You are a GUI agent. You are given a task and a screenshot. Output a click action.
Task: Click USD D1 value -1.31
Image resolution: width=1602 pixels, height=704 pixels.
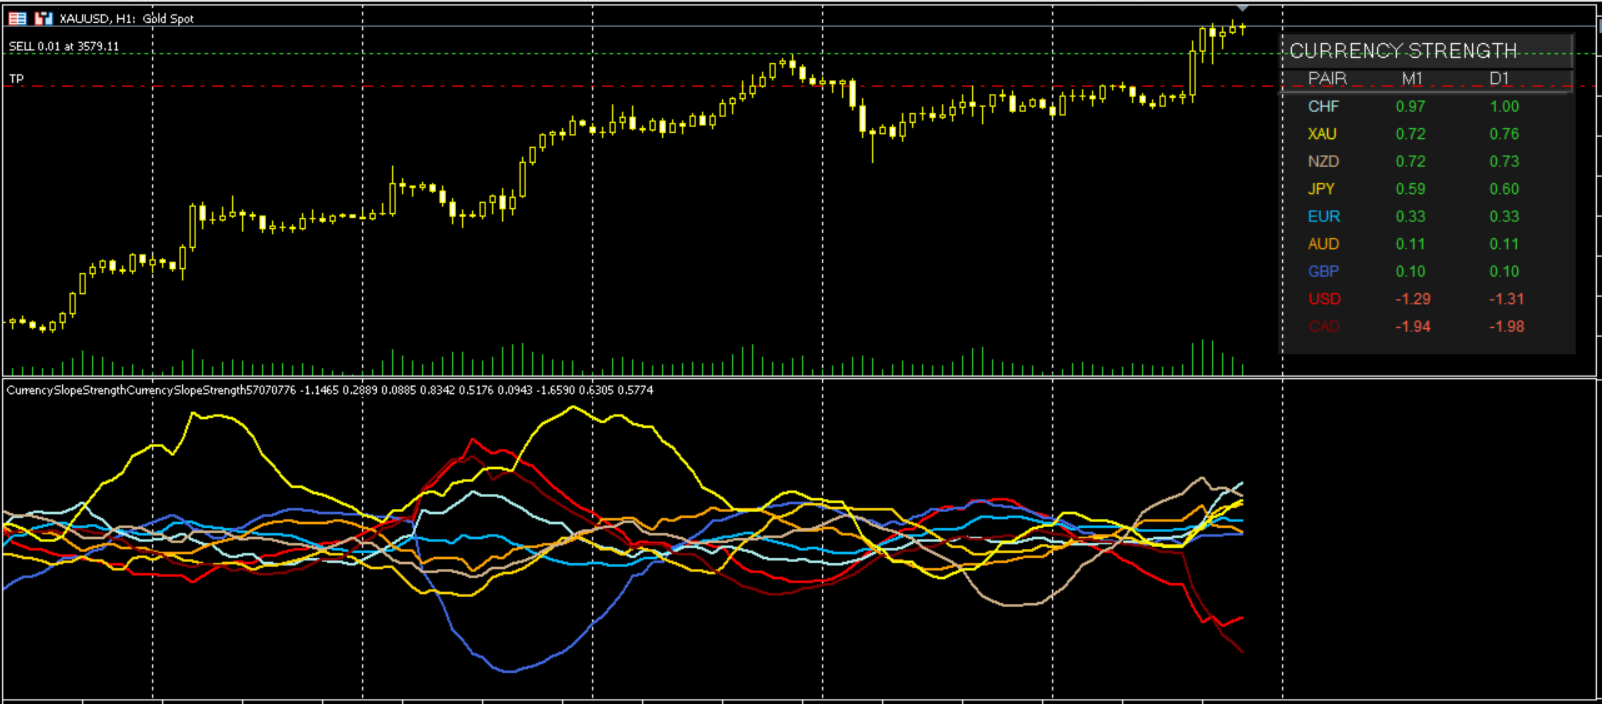click(1506, 299)
